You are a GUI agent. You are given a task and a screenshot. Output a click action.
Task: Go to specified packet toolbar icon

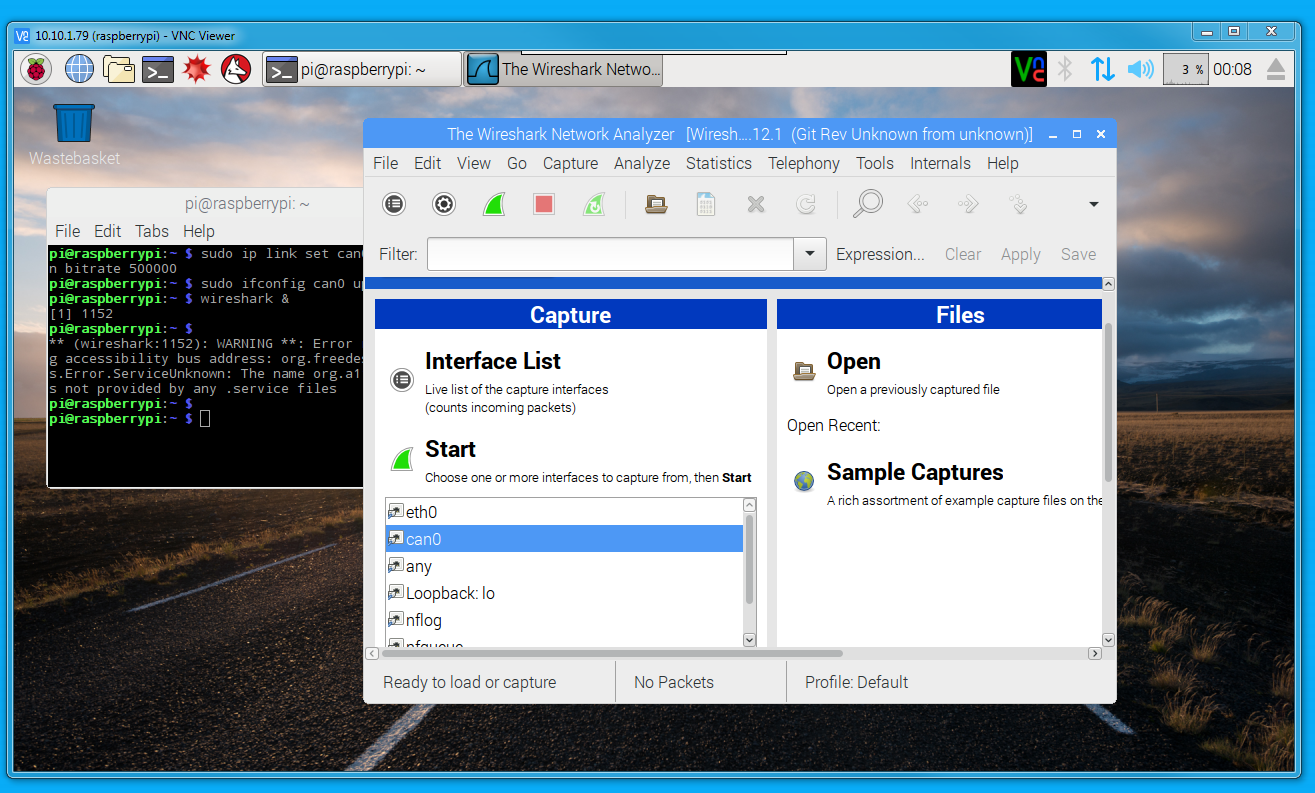pyautogui.click(x=1018, y=204)
